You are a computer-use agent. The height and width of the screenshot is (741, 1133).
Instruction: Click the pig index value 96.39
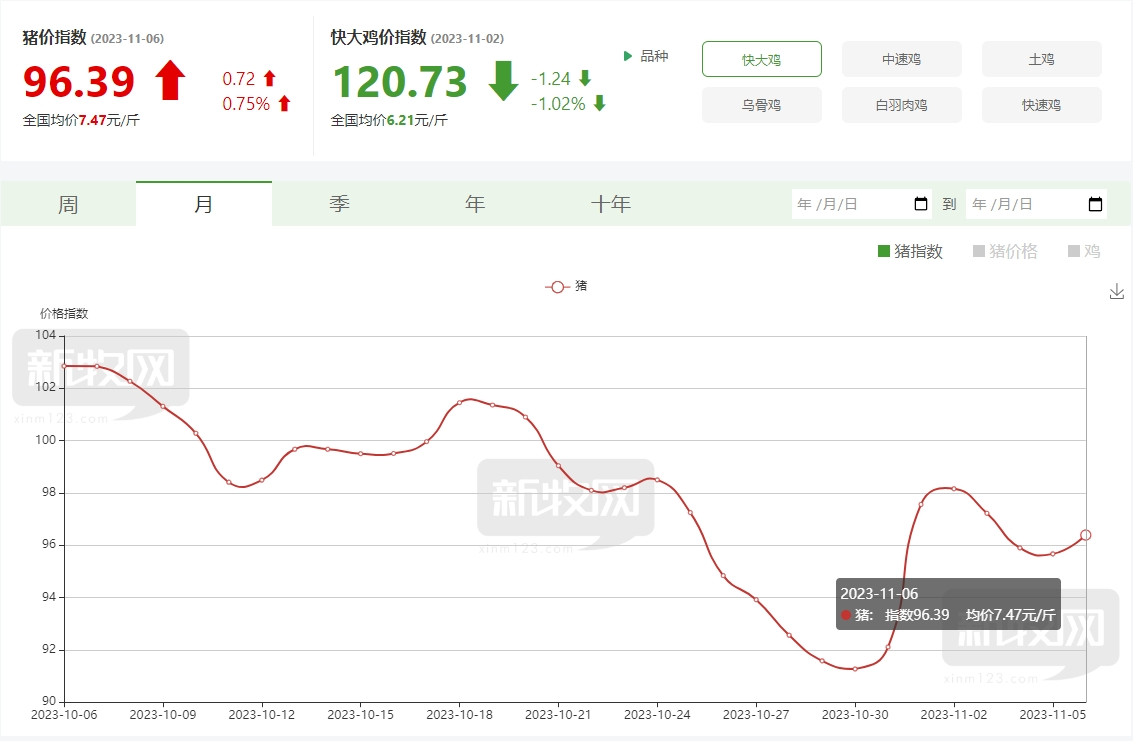click(79, 81)
